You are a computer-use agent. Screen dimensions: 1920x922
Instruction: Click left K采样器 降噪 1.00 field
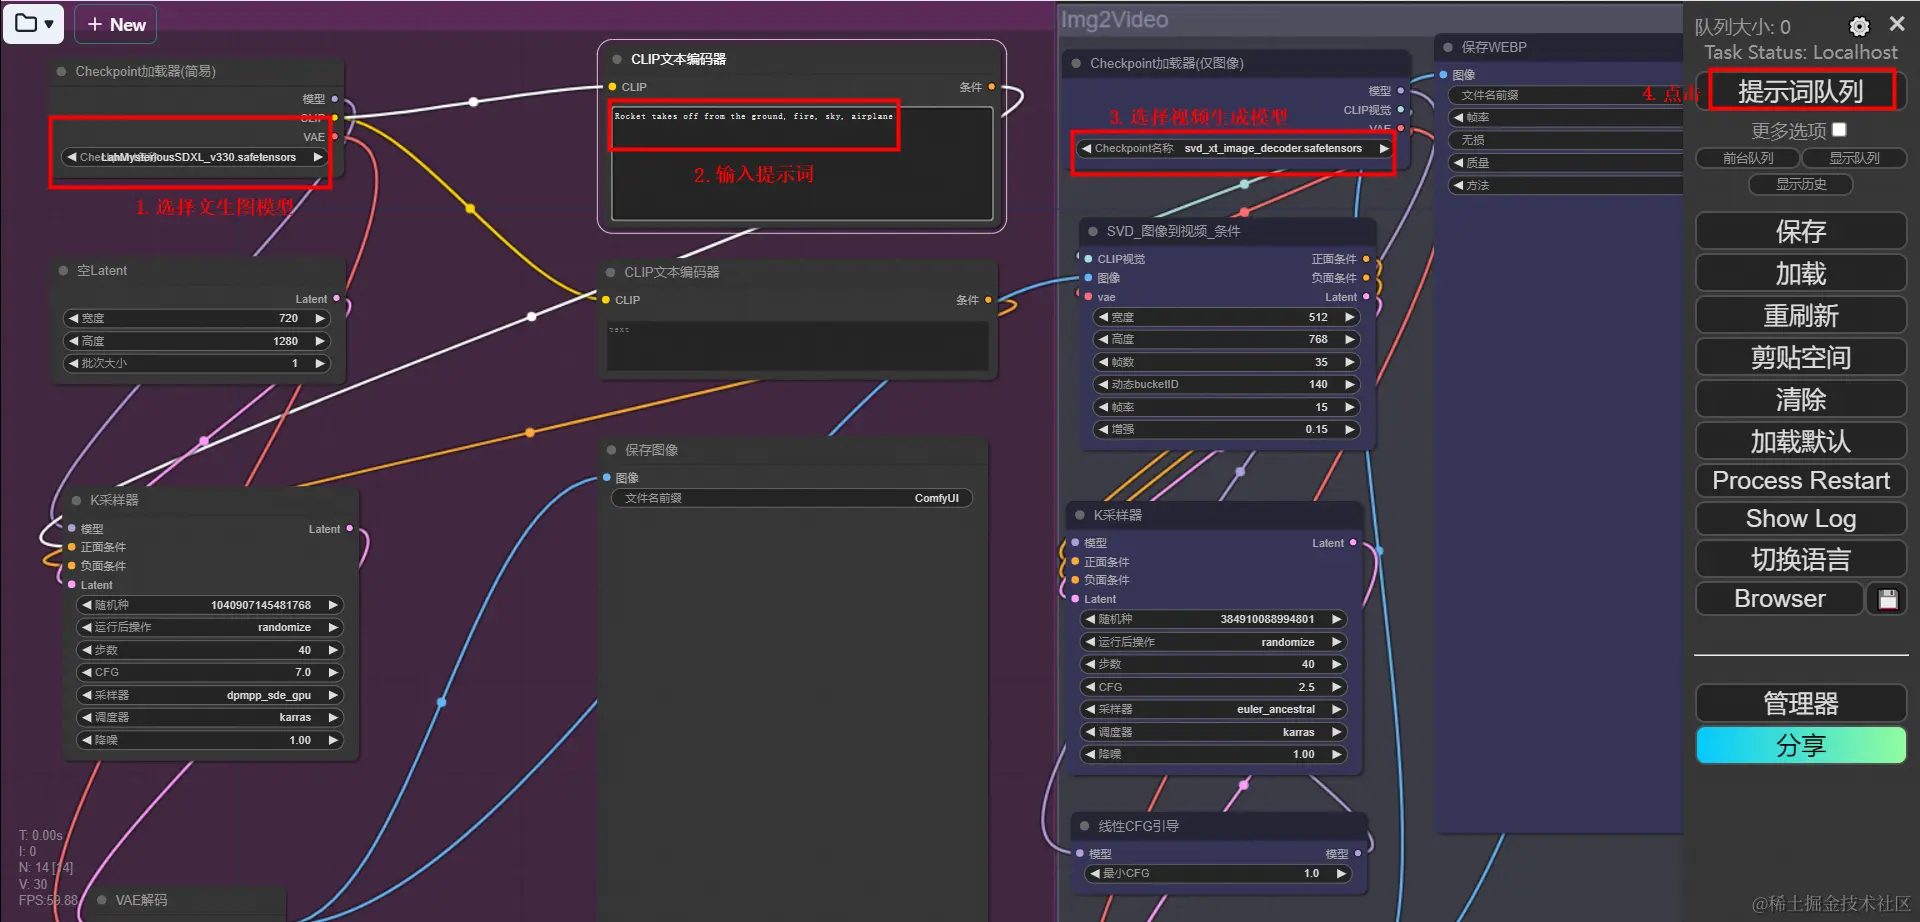click(211, 740)
